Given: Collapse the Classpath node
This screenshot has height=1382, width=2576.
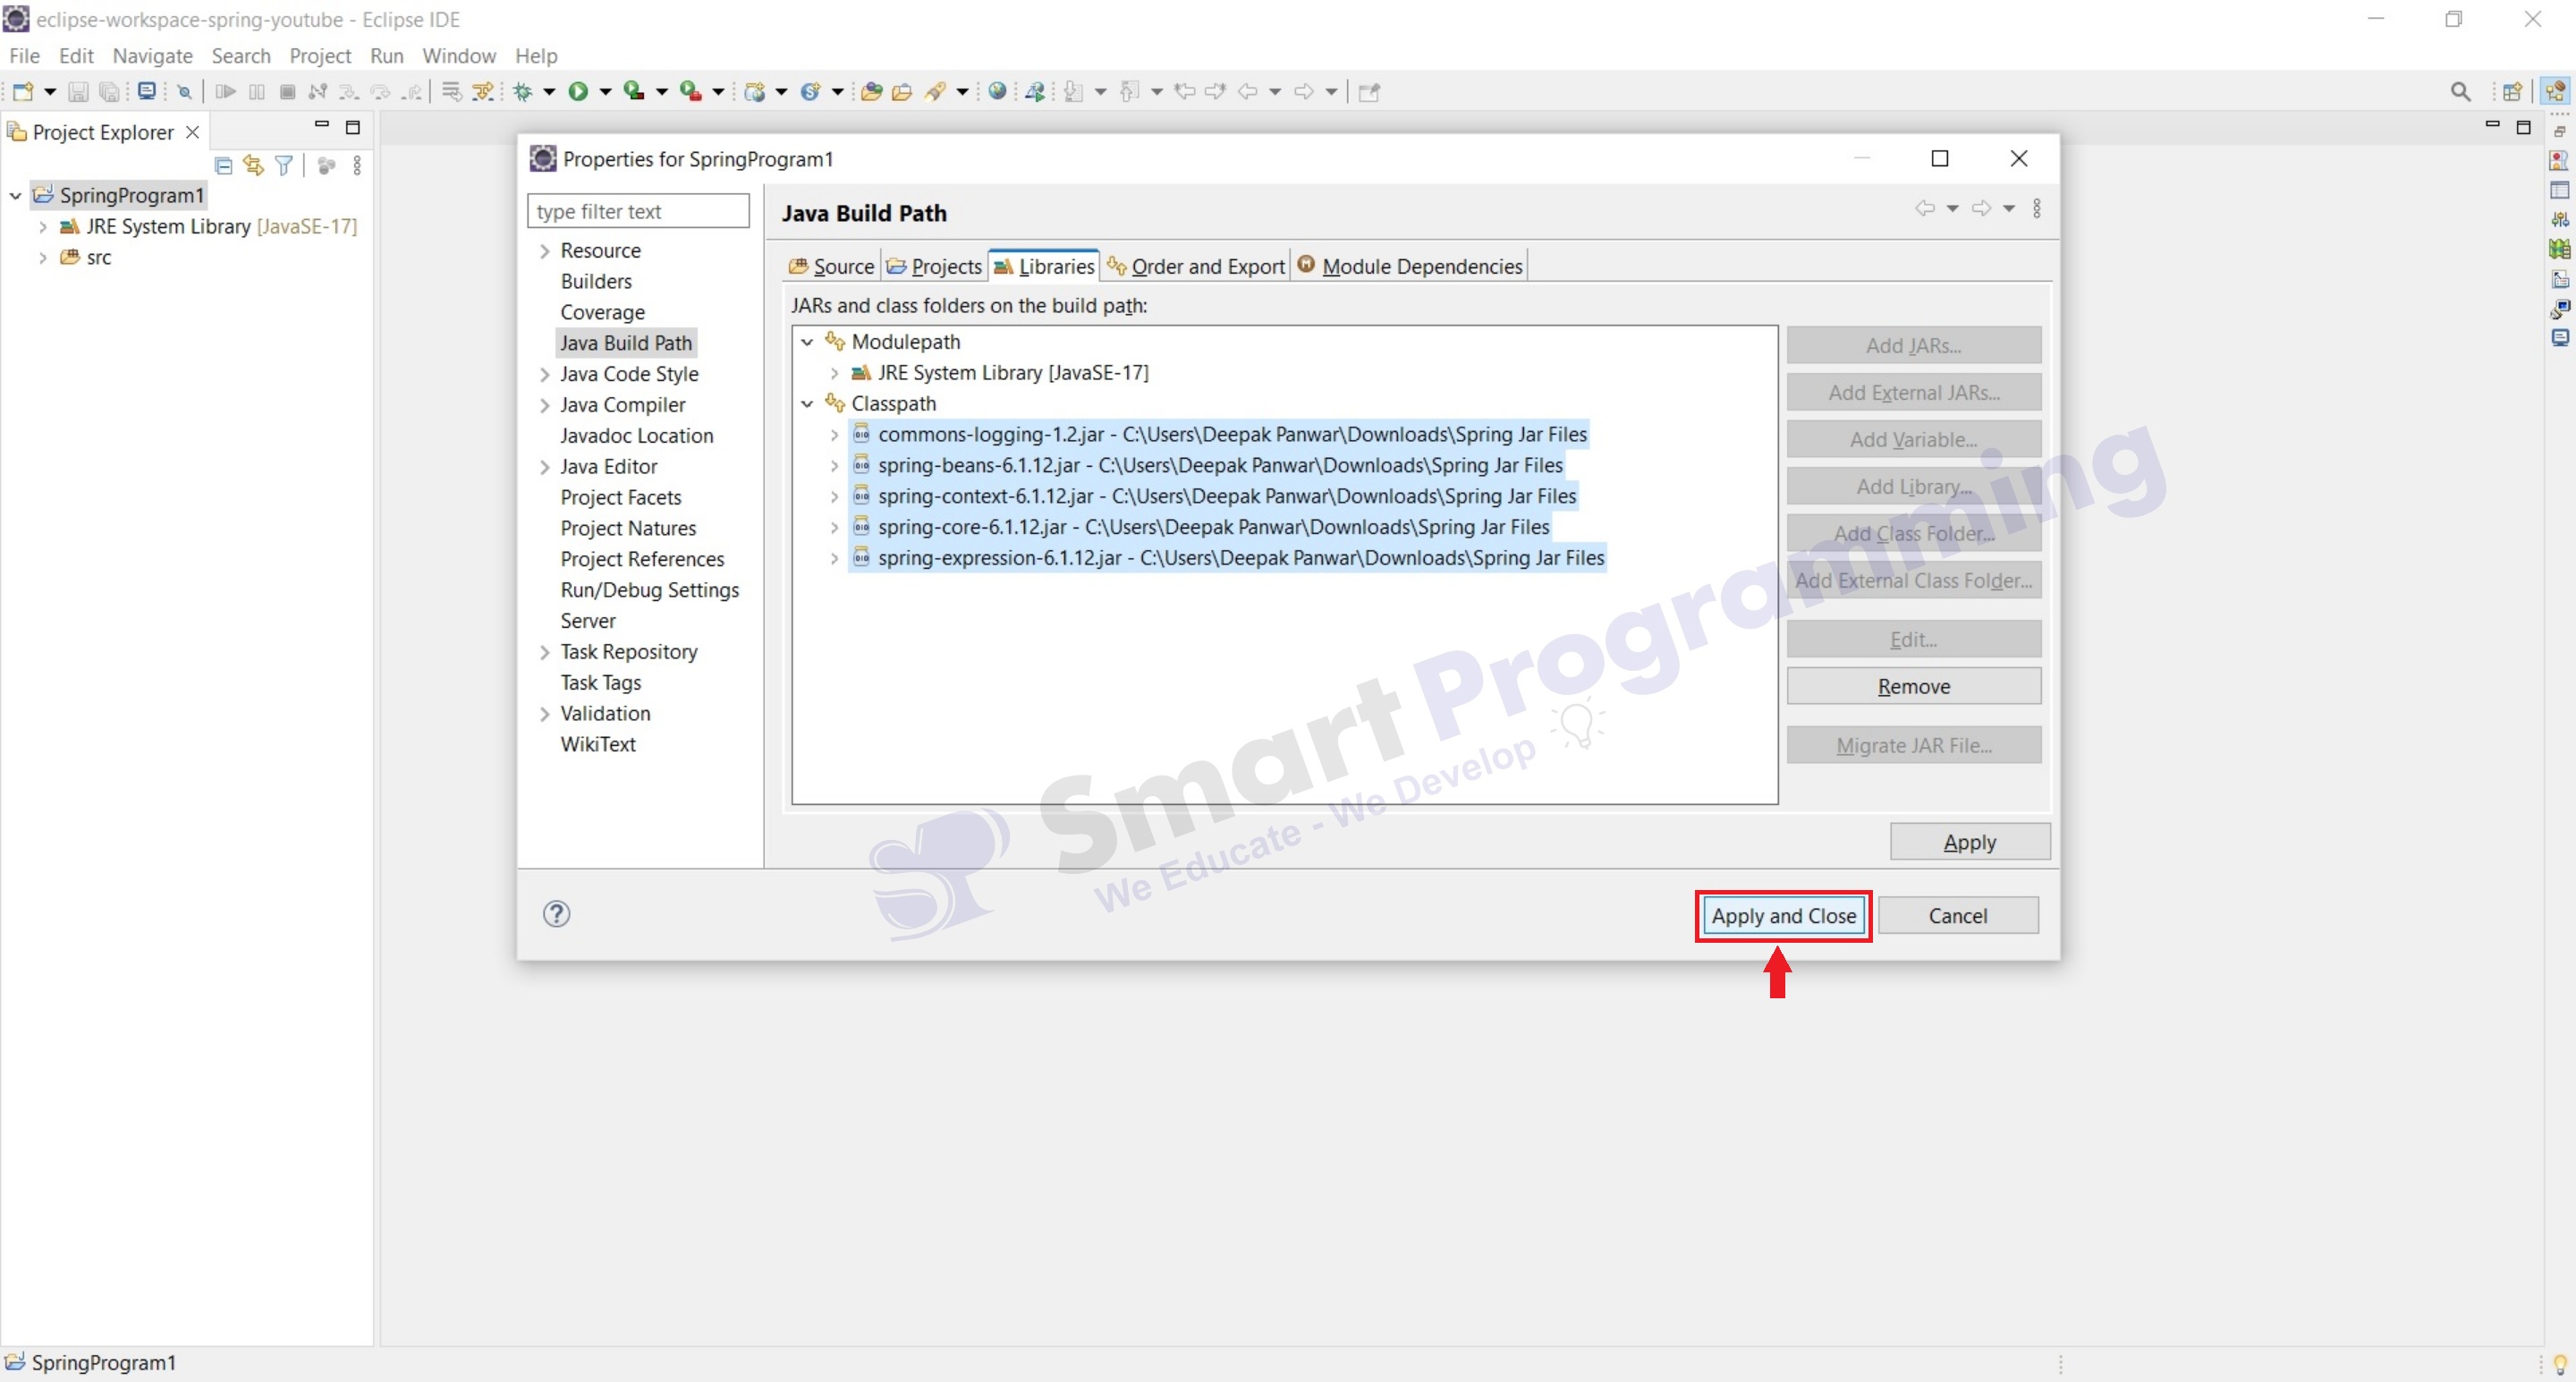Looking at the screenshot, I should (807, 404).
